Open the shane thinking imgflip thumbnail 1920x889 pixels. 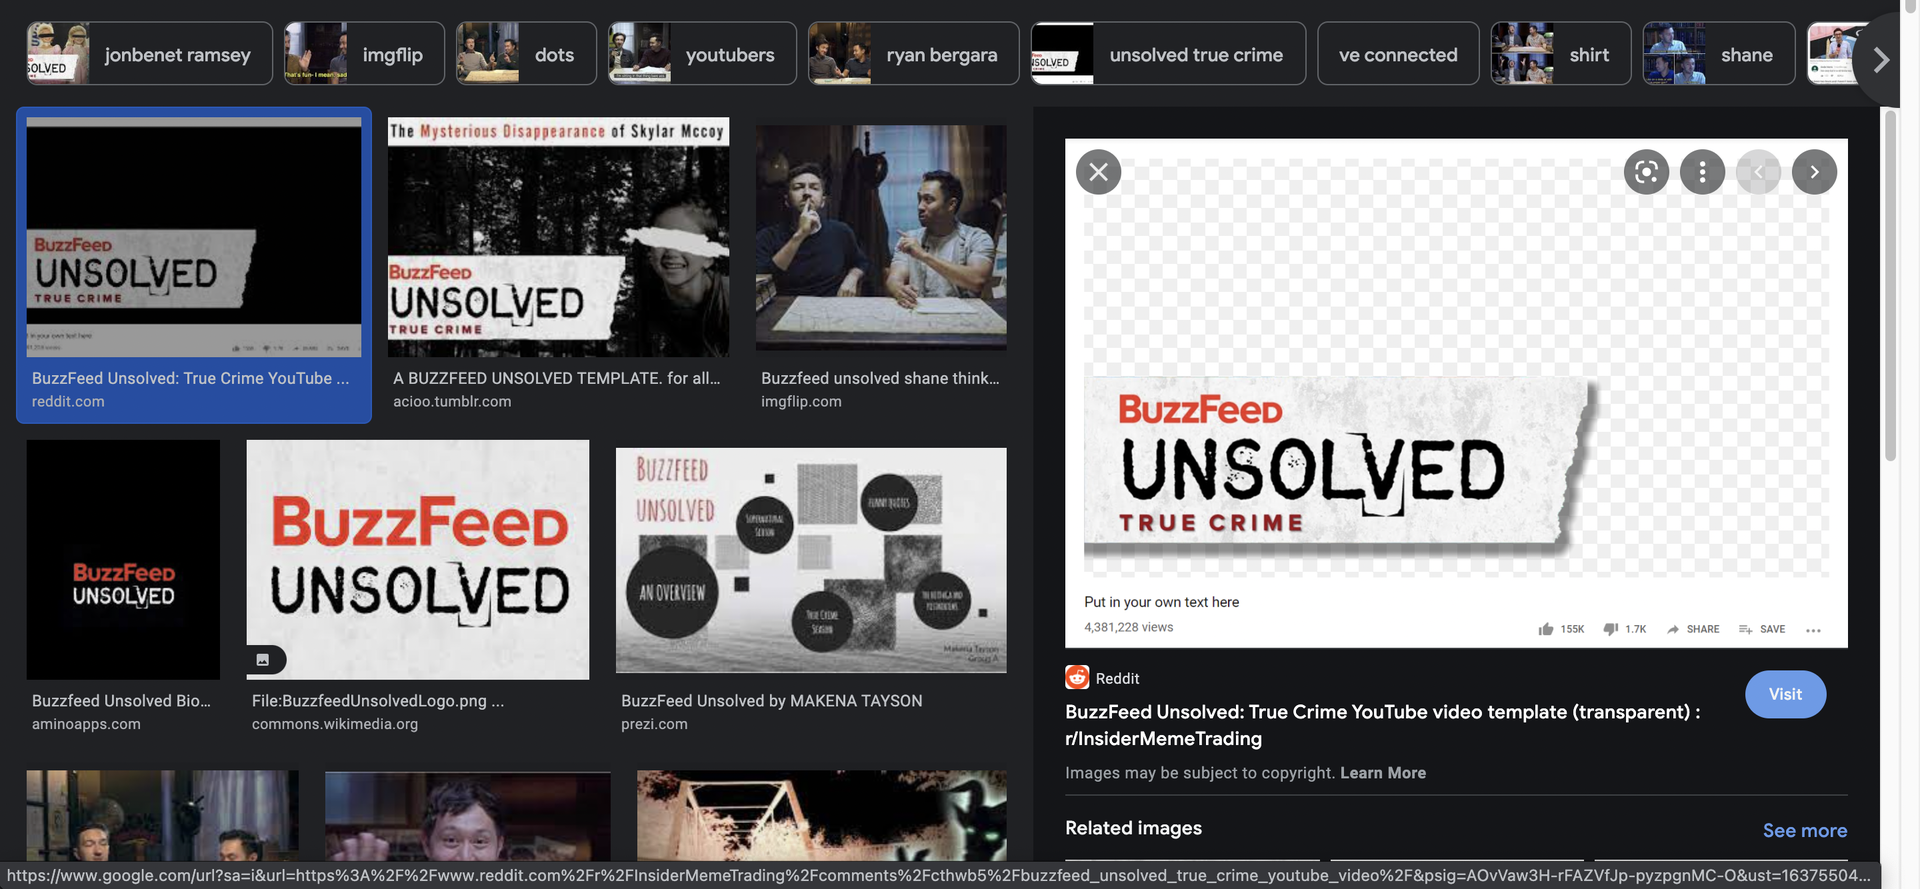pos(881,237)
